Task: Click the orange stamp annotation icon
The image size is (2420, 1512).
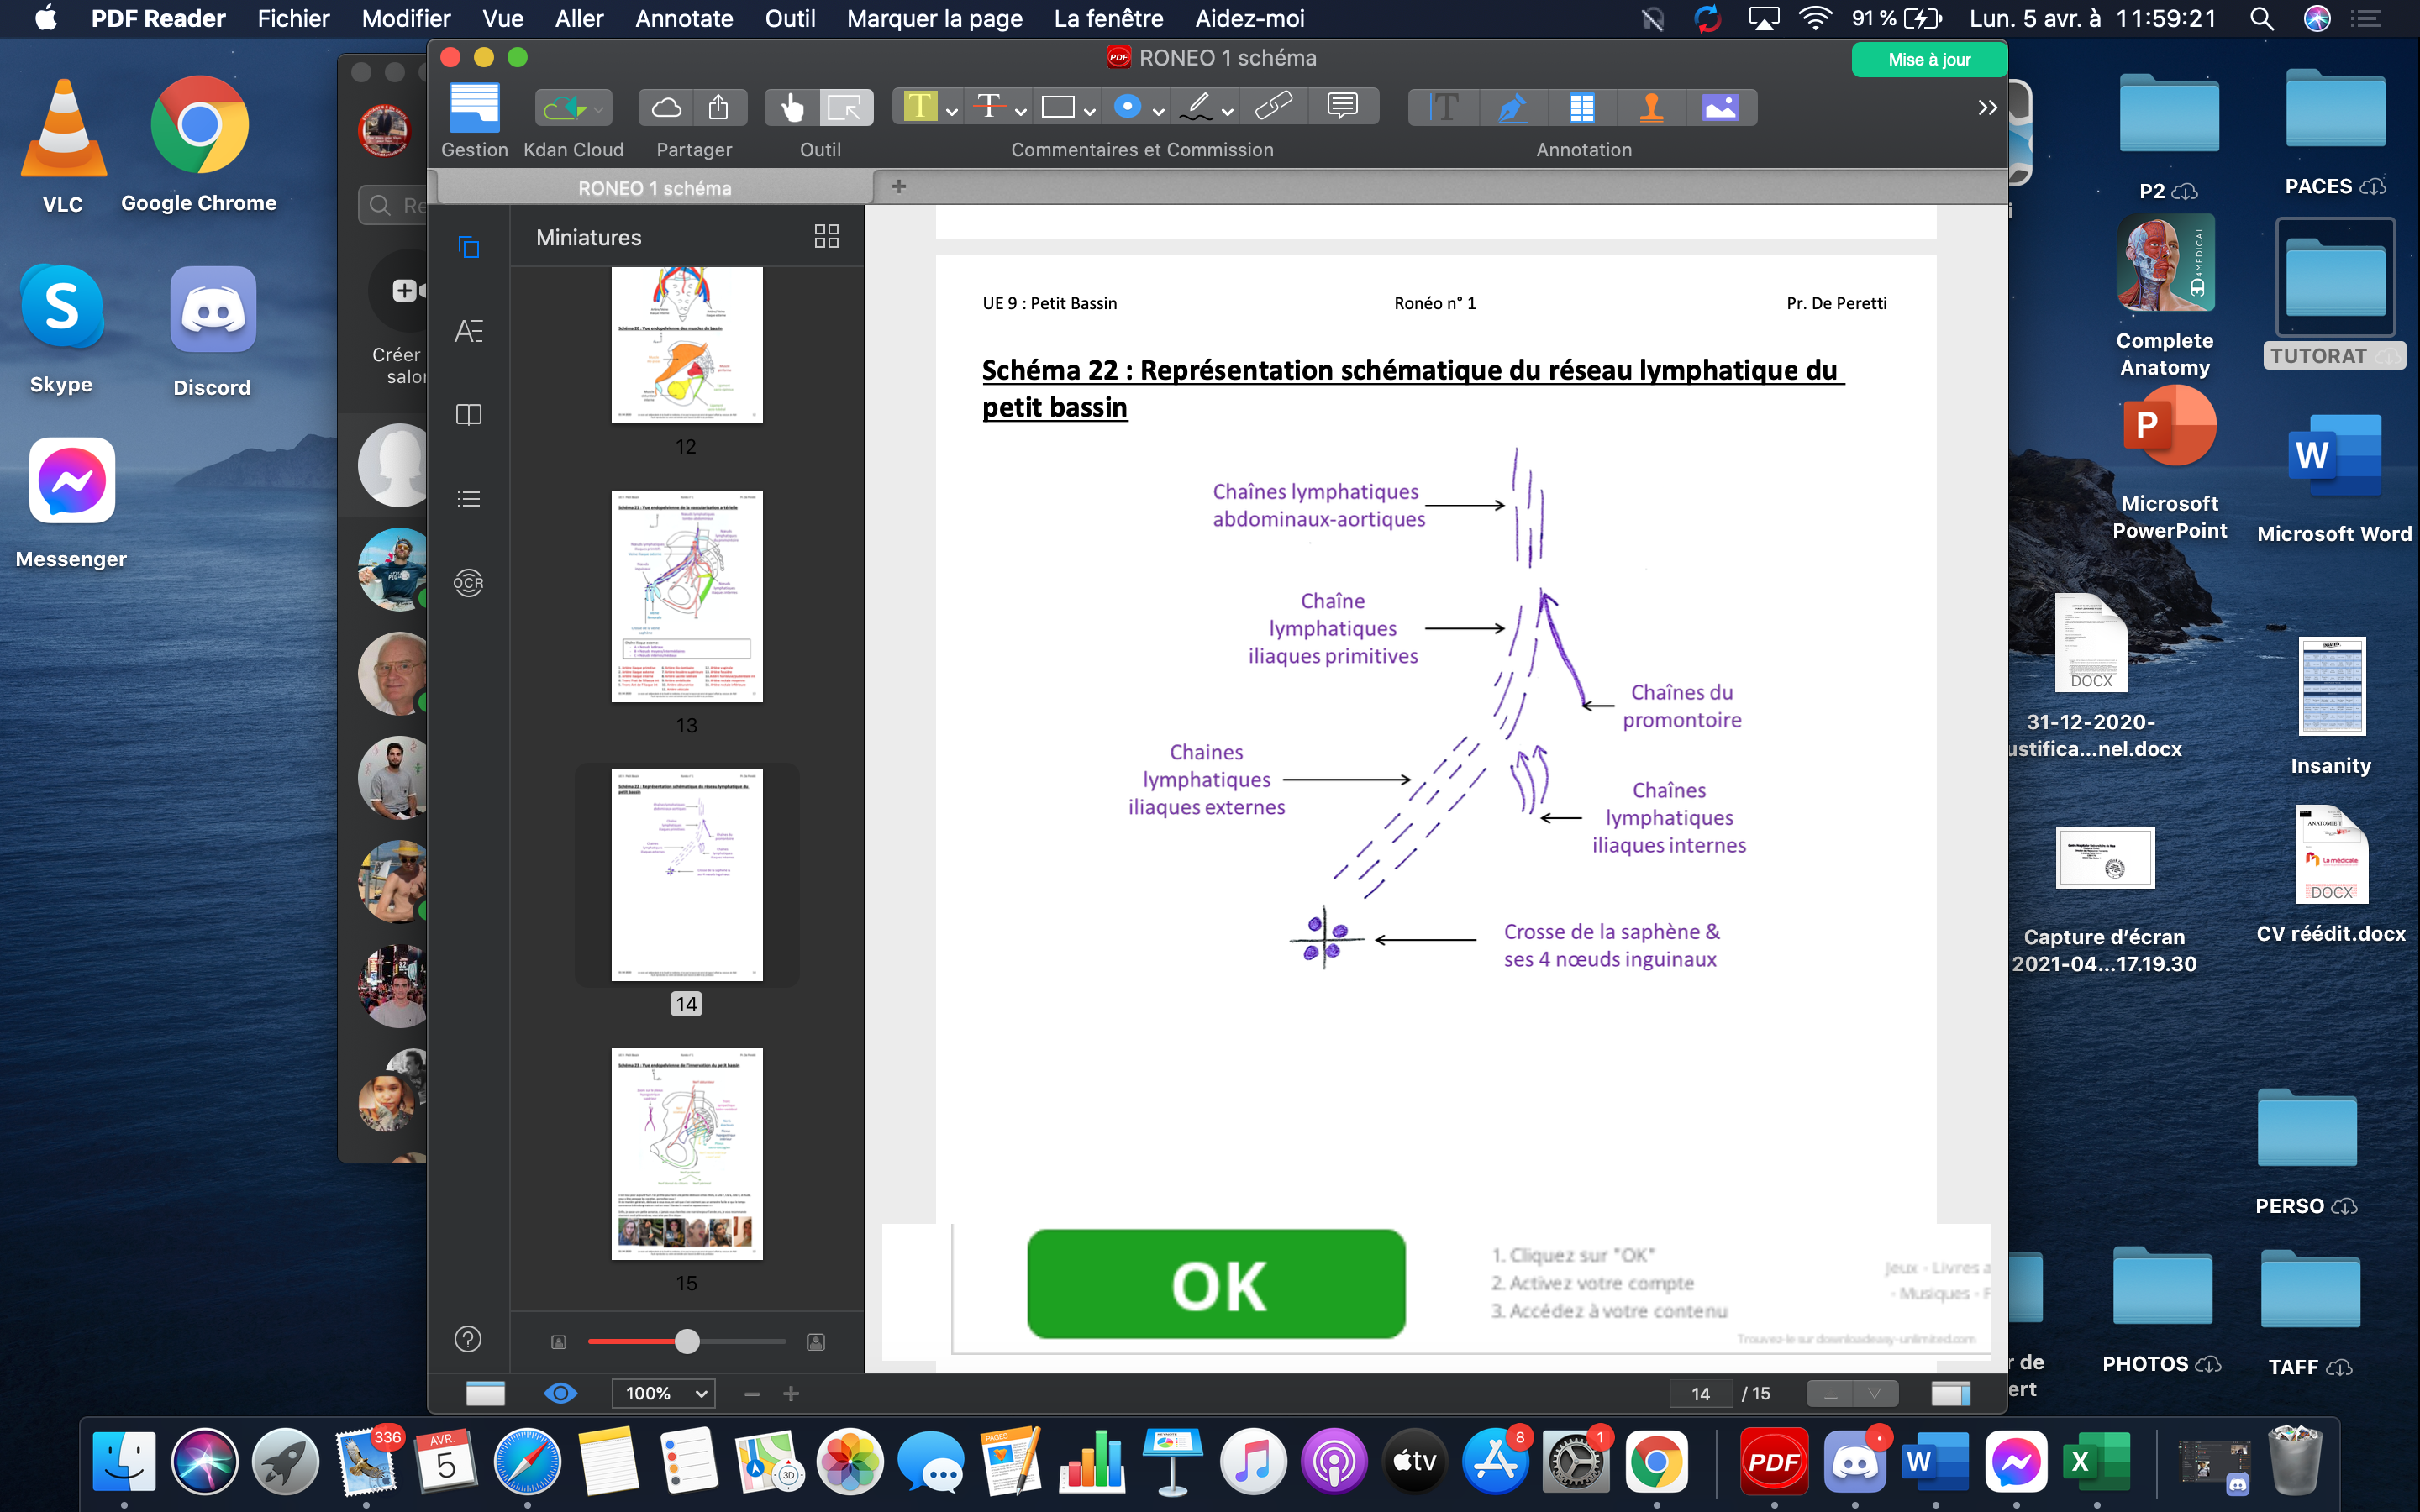Action: click(1651, 107)
